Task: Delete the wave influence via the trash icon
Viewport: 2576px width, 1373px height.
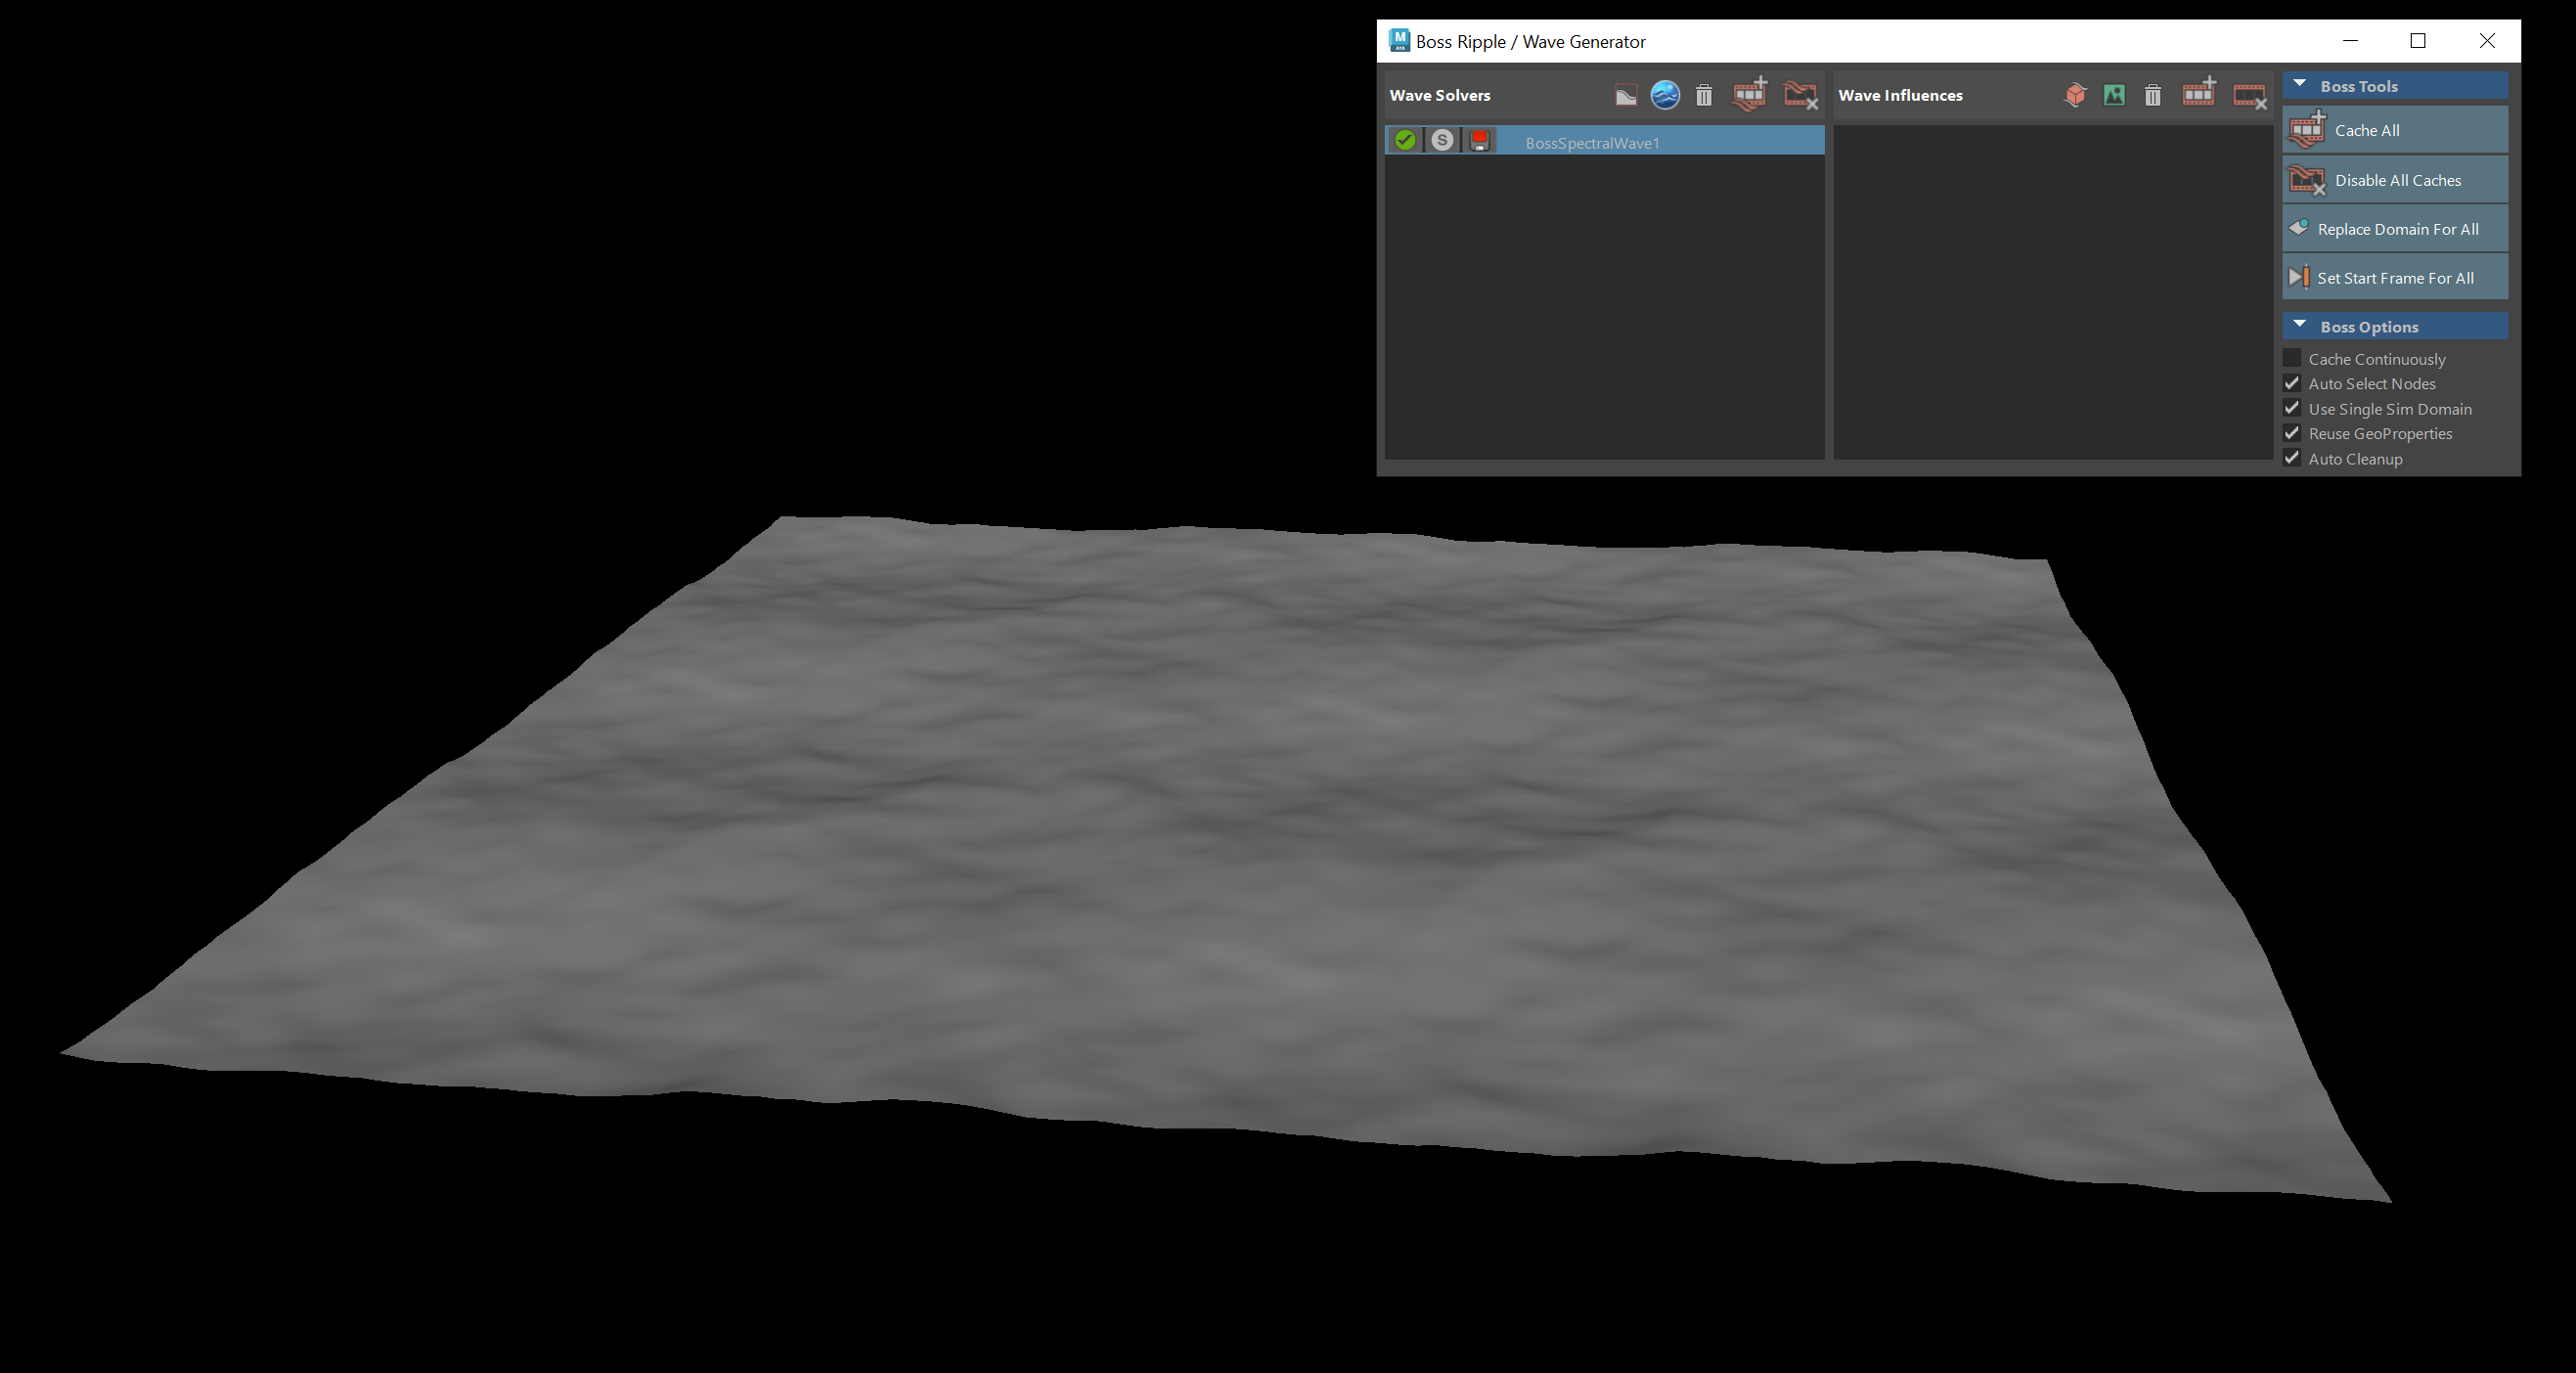Action: (2153, 95)
